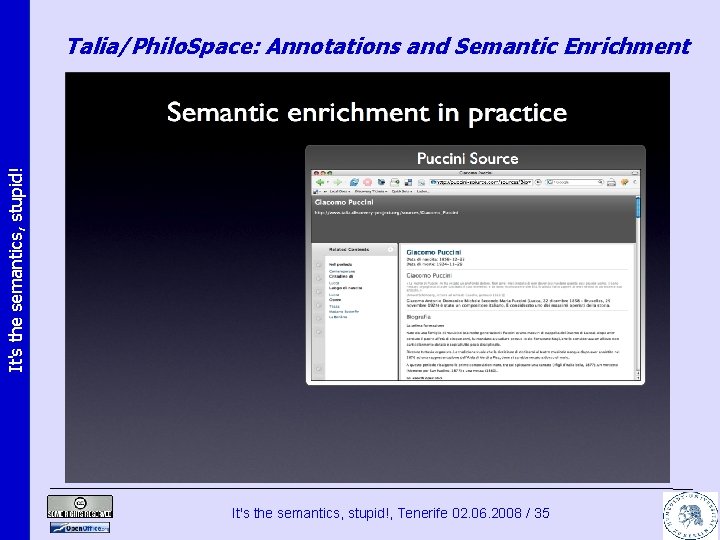Click the Talia/PhiloSpace slide heading
This screenshot has width=720, height=540.
pyautogui.click(x=379, y=46)
